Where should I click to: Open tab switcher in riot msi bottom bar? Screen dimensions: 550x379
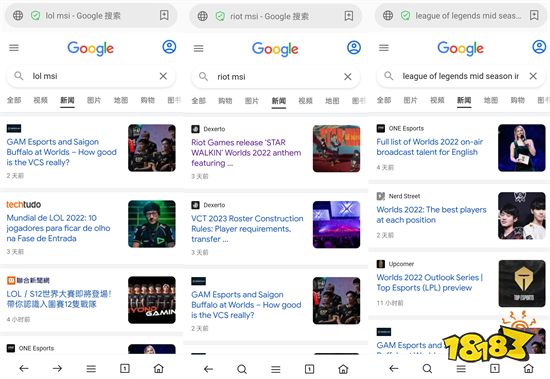(309, 369)
